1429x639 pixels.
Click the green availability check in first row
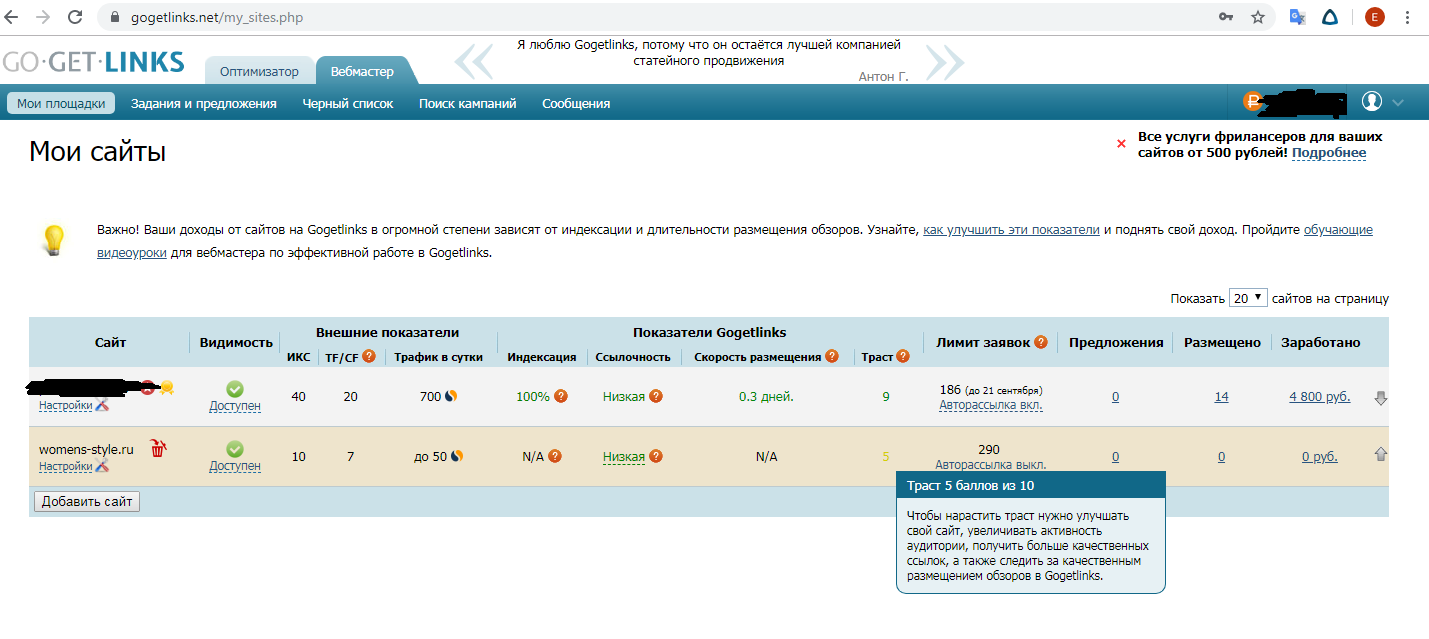234,388
